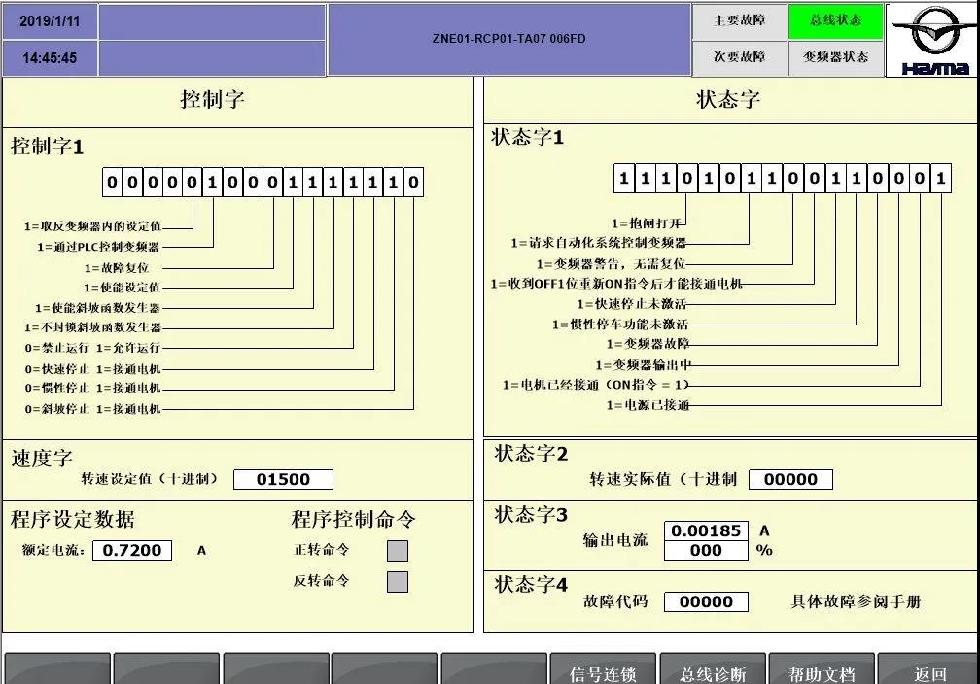Select the 变频器状态 status button
The height and width of the screenshot is (684, 980).
click(x=835, y=57)
